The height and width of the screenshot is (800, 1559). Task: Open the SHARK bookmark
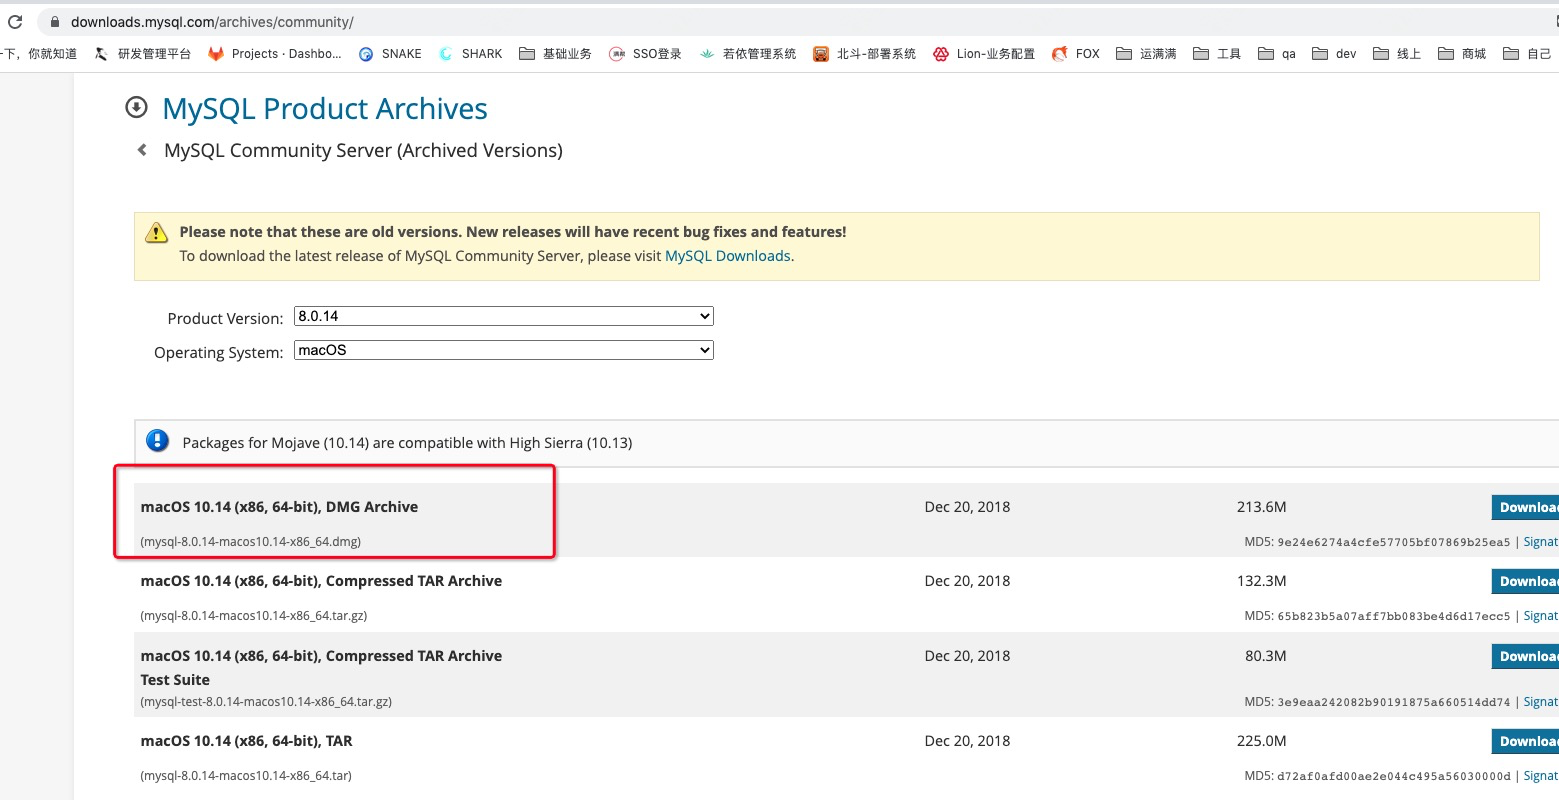(470, 54)
